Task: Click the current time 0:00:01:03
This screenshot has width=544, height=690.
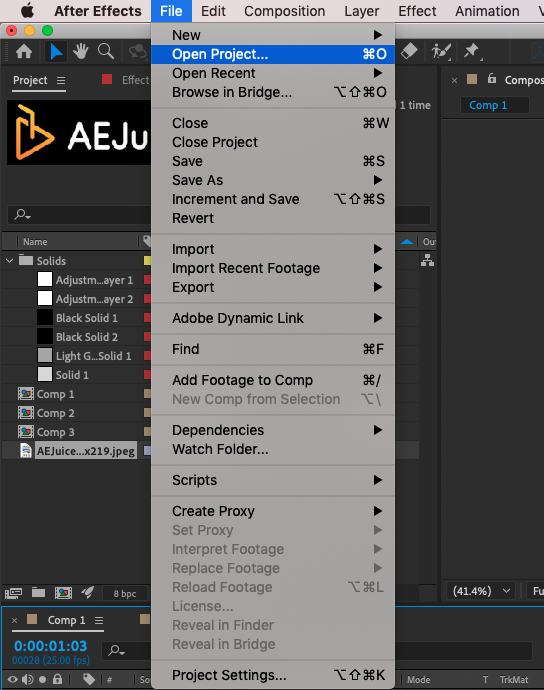Action: [x=51, y=646]
